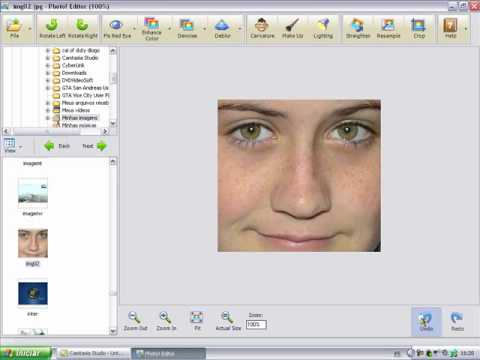Image resolution: width=480 pixels, height=360 pixels.
Task: Open the Fix Red Eye dropdown arrow
Action: click(x=135, y=29)
